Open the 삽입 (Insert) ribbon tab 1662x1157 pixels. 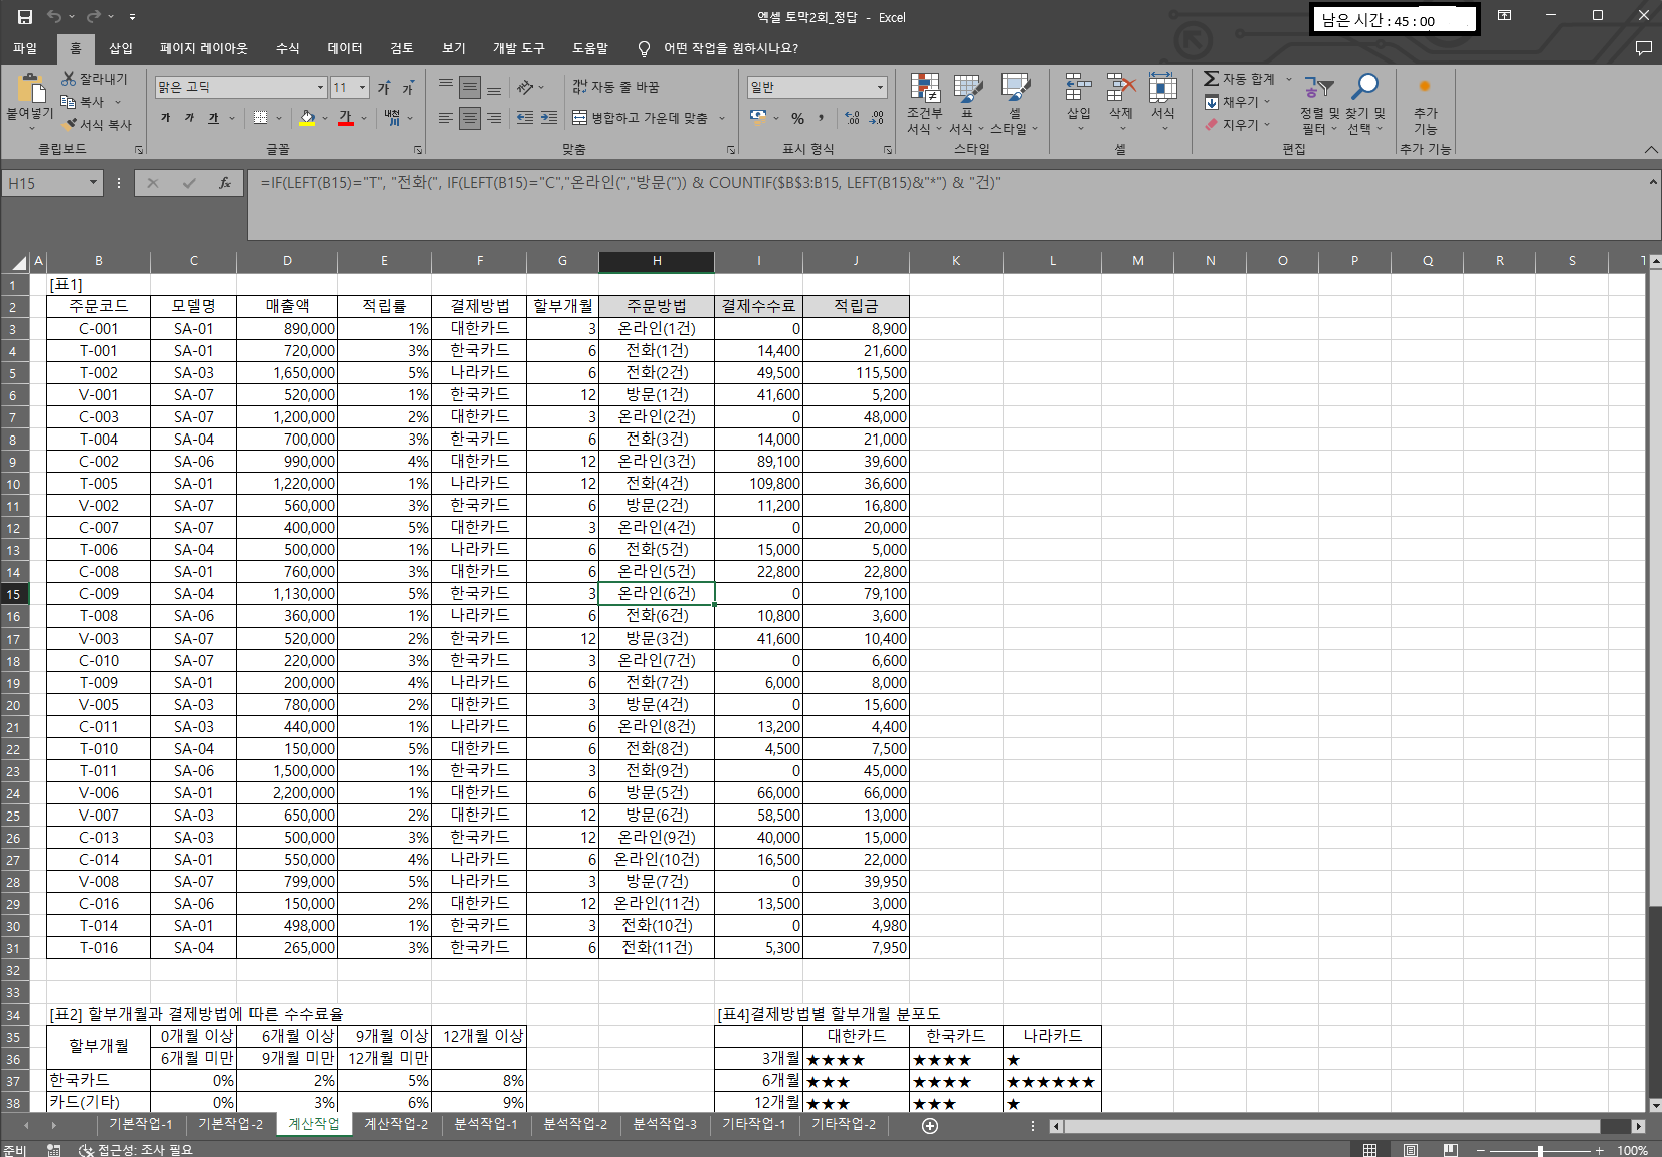[x=121, y=48]
